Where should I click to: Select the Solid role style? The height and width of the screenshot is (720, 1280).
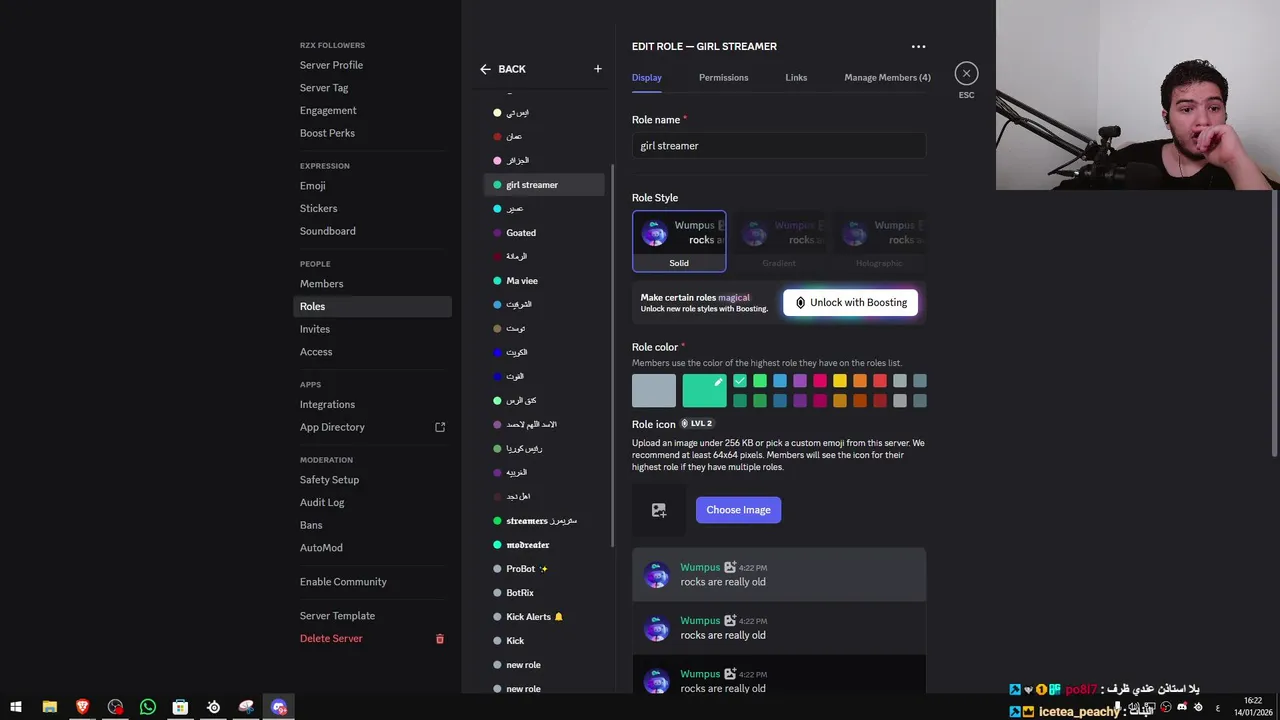(679, 241)
